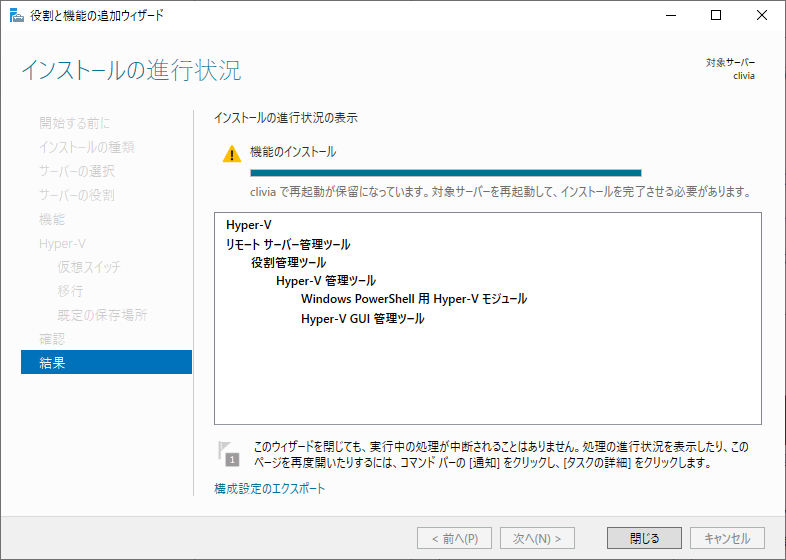Select the サーバーの役割 step

click(77, 195)
